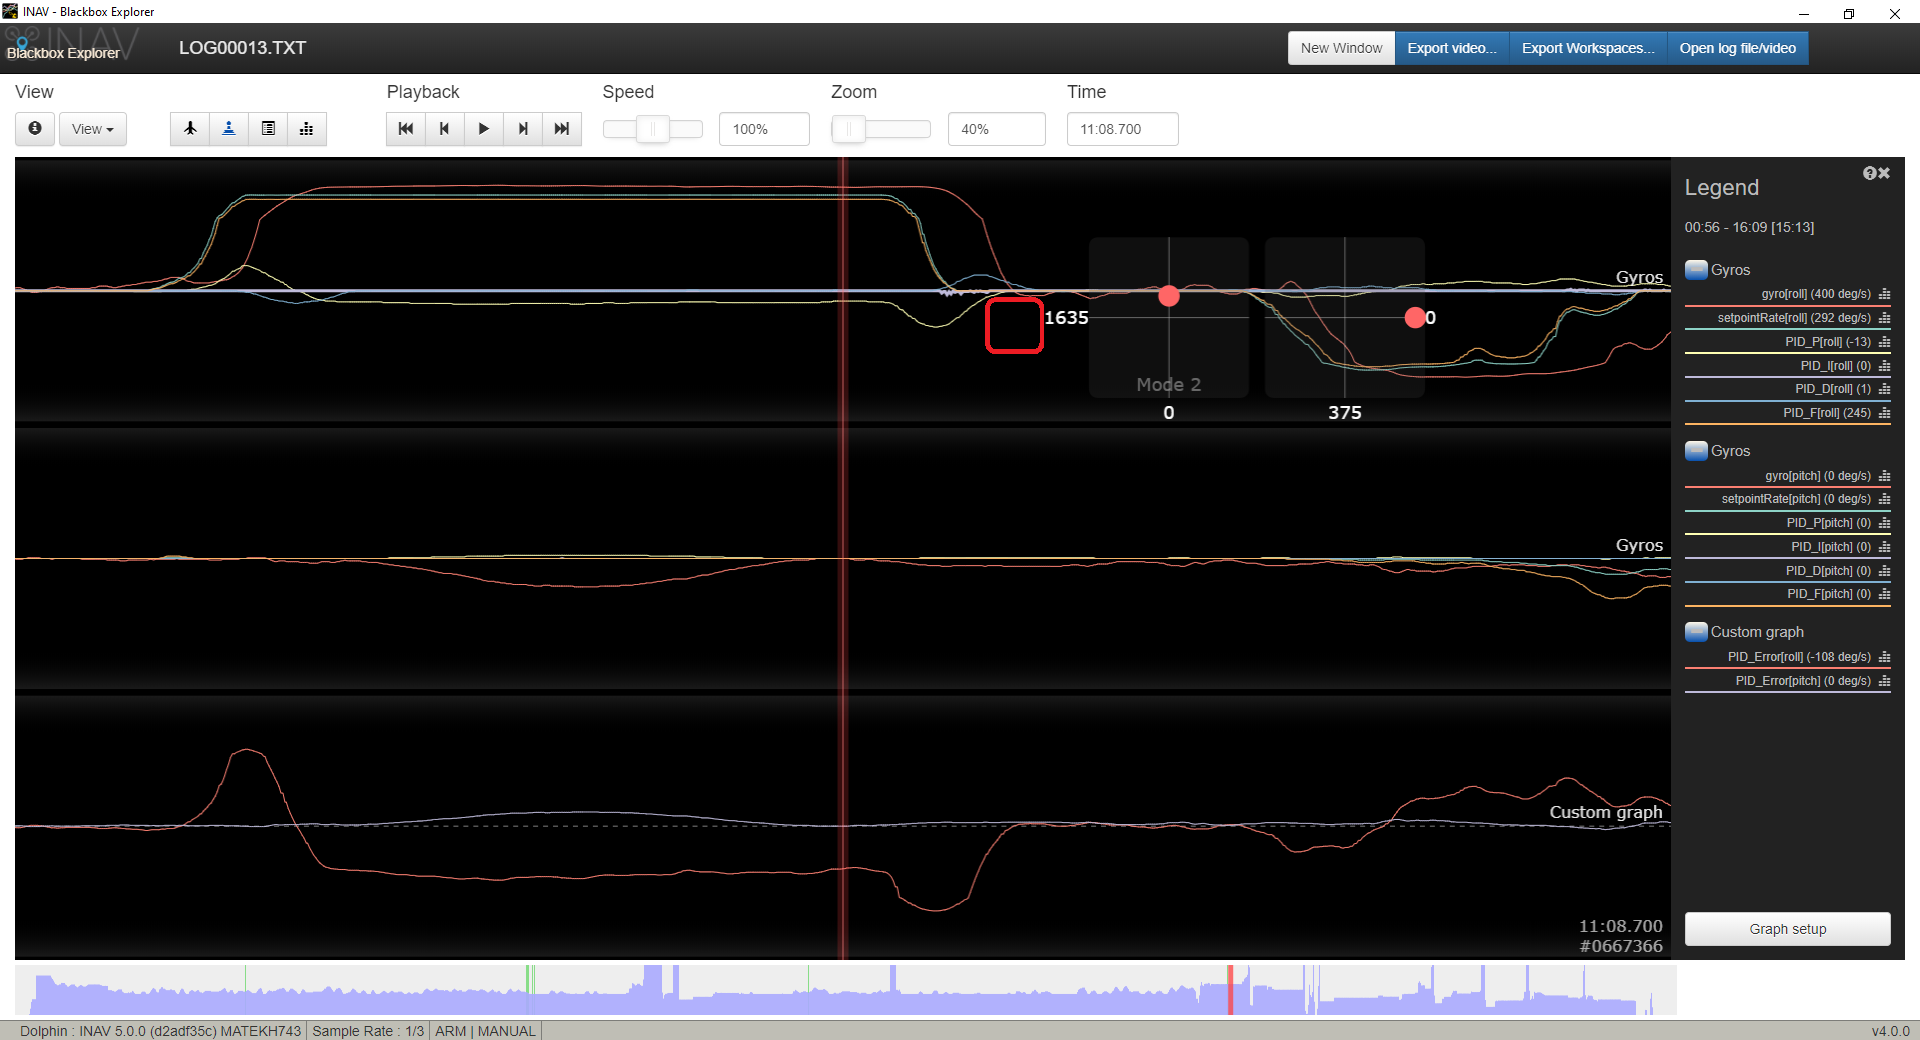Open analyser icon for PID_F[pitch]
The width and height of the screenshot is (1920, 1040).
pos(1885,594)
